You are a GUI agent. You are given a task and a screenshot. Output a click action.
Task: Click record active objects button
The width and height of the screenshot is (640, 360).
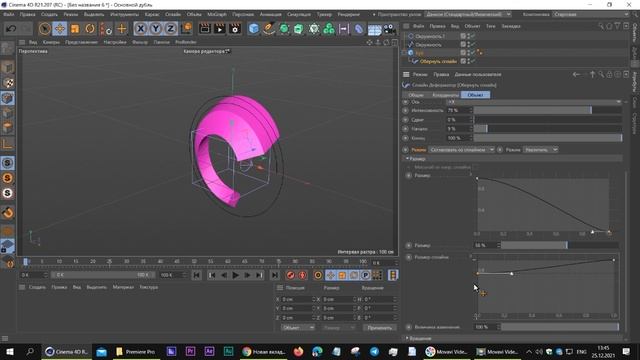(291, 275)
